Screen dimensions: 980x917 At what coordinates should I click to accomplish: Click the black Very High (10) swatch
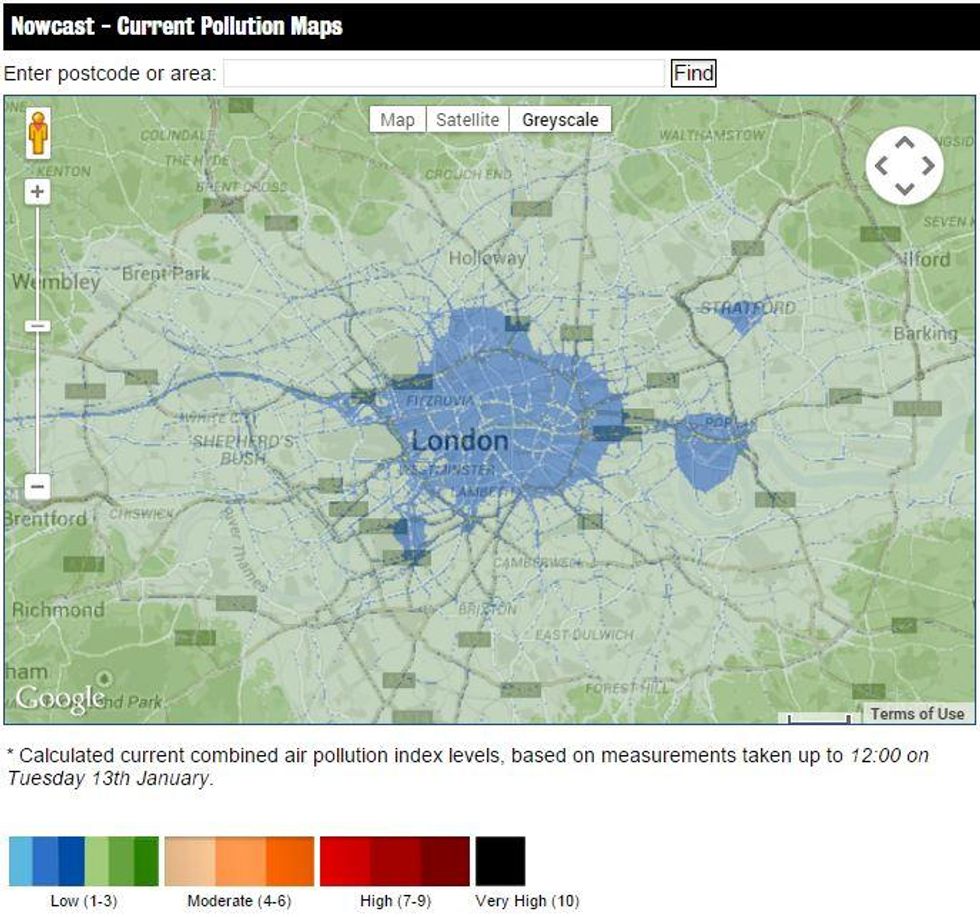(500, 861)
